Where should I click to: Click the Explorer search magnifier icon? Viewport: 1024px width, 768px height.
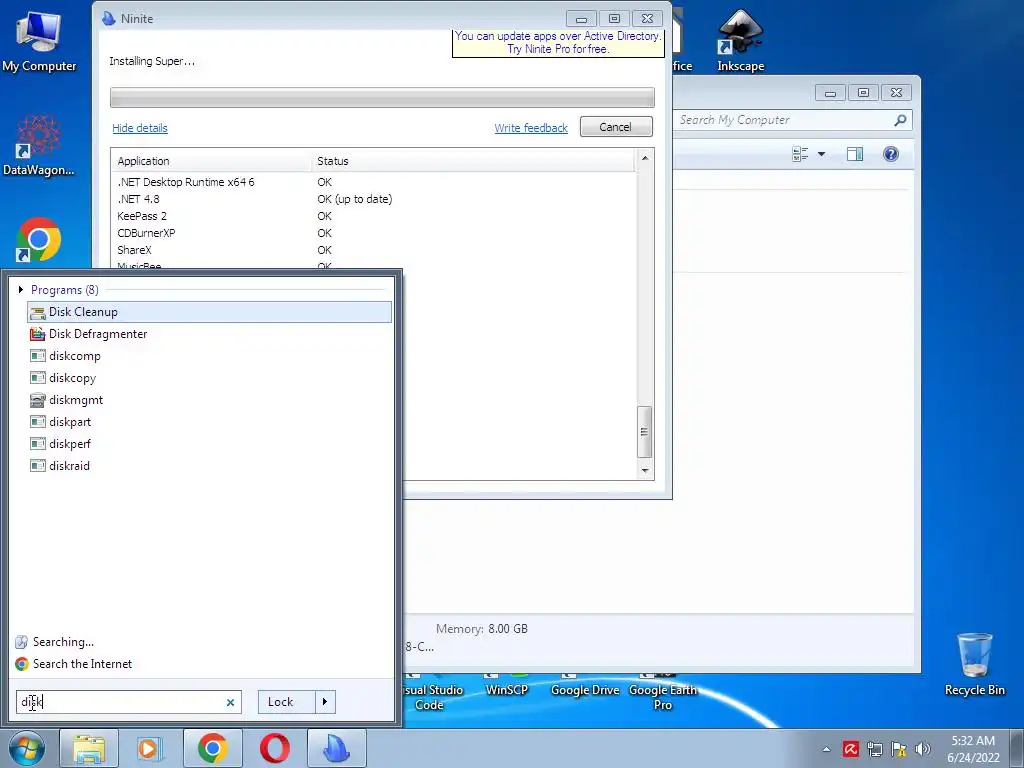(901, 120)
